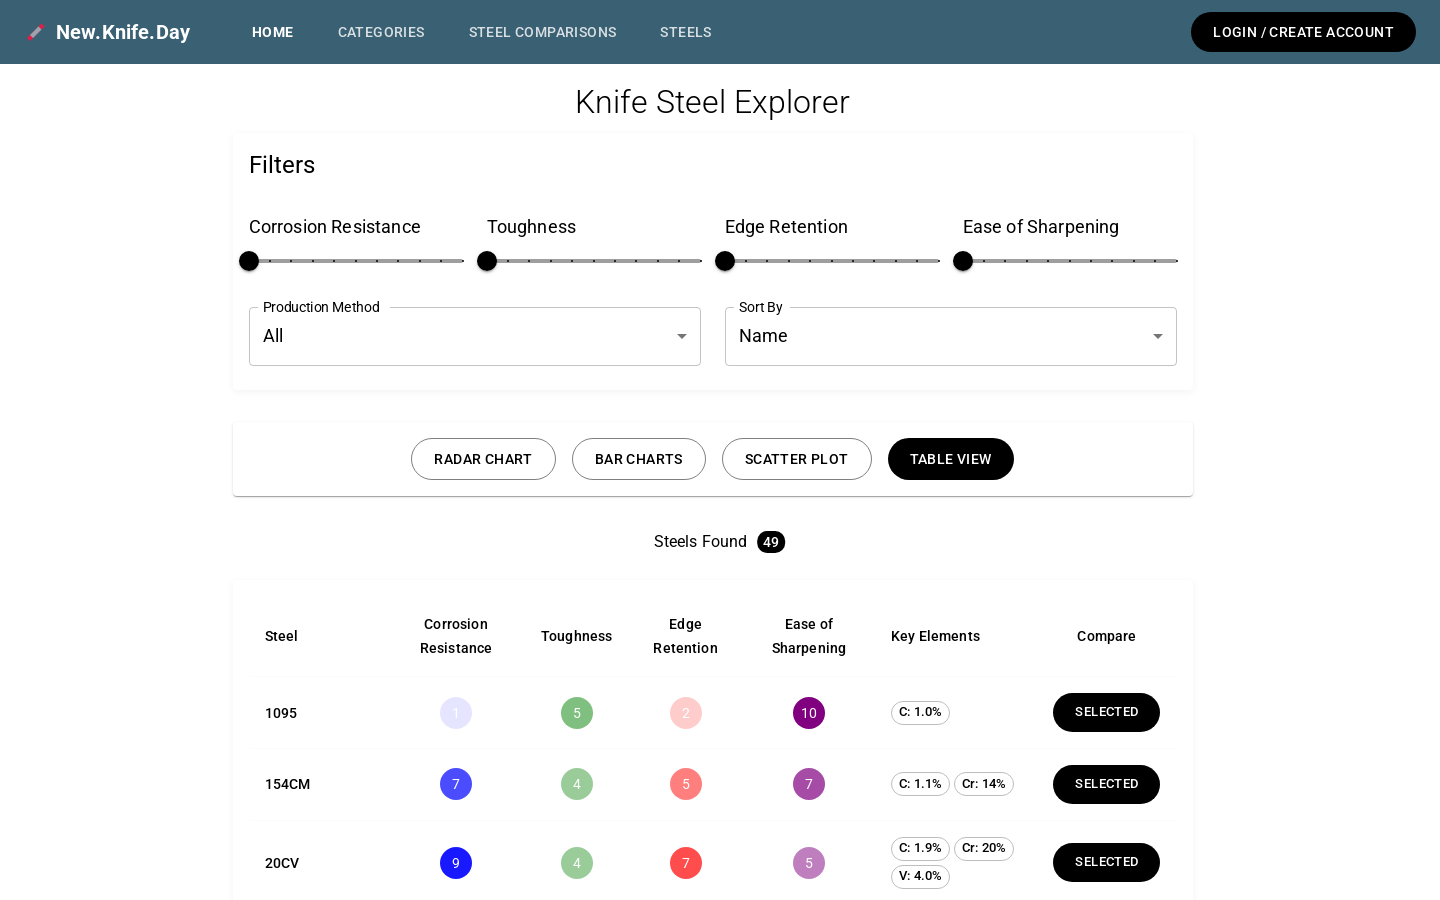Switch to Radar Chart view
The width and height of the screenshot is (1440, 900).
pos(483,459)
